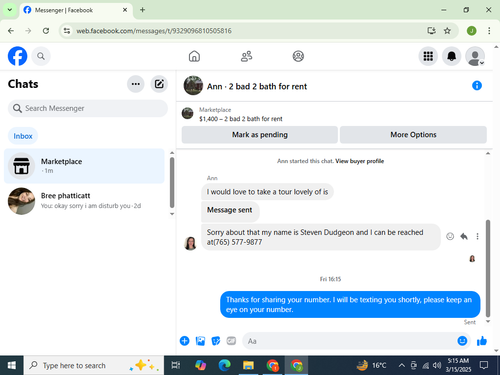Open the volume control in tray

coord(437,365)
